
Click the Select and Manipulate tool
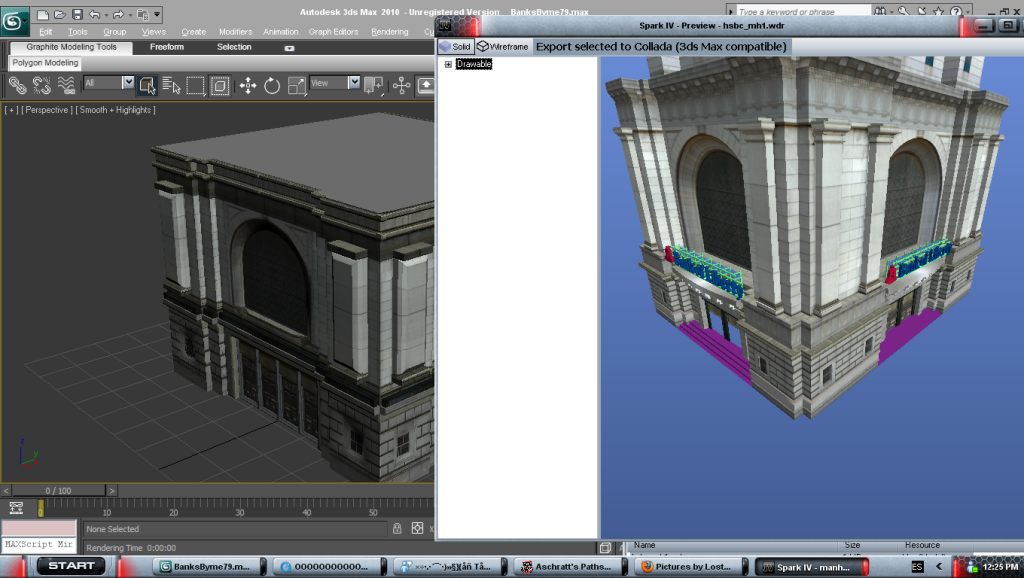(402, 86)
